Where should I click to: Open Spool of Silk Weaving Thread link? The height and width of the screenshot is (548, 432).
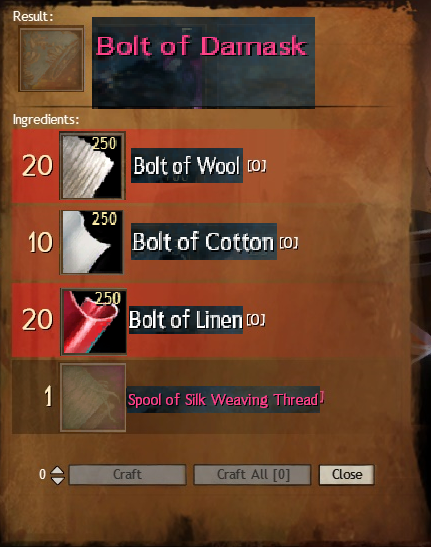point(223,399)
